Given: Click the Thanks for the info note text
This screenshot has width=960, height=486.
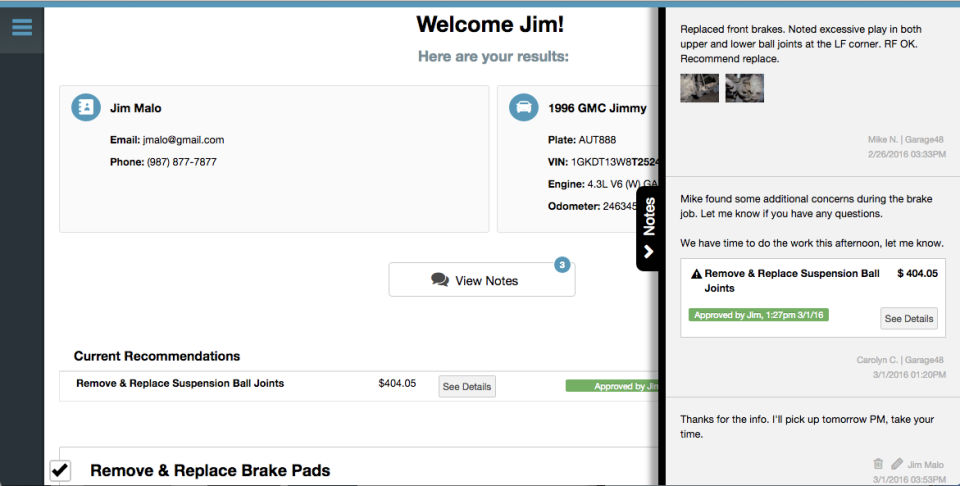Looking at the screenshot, I should (x=807, y=427).
